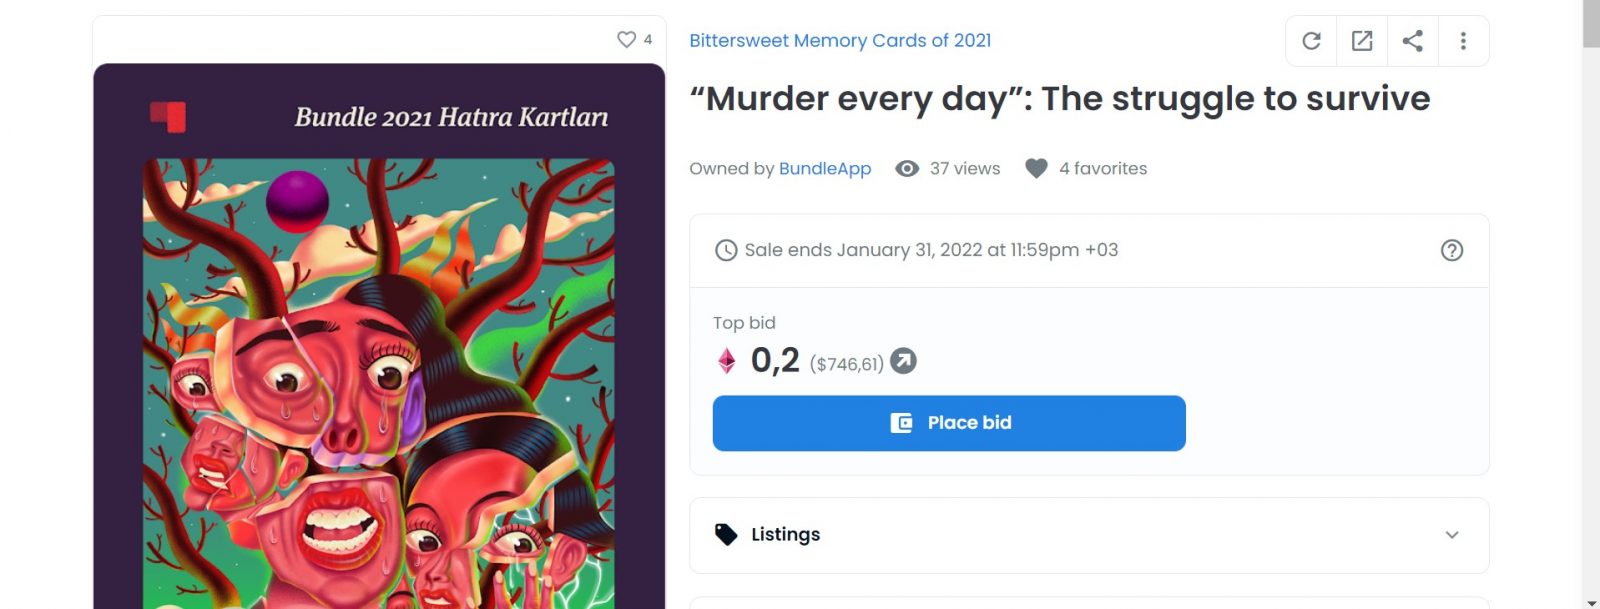This screenshot has height=609, width=1600.
Task: Click the page vertical scrollbar thumb
Action: point(1590,24)
